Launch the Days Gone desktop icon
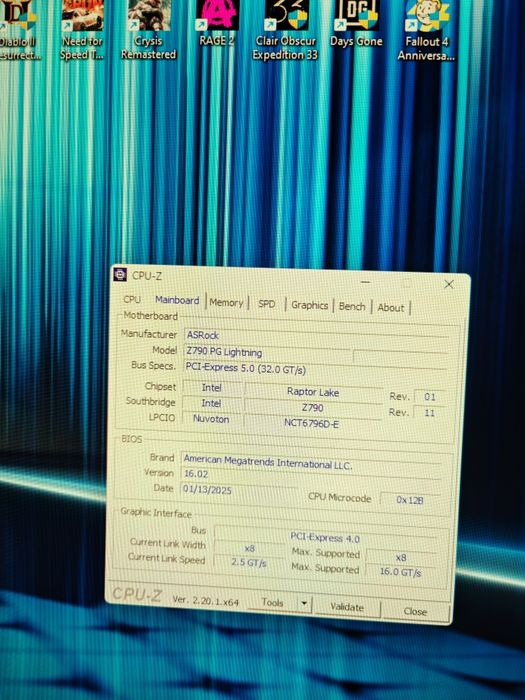The width and height of the screenshot is (525, 700). point(356,24)
